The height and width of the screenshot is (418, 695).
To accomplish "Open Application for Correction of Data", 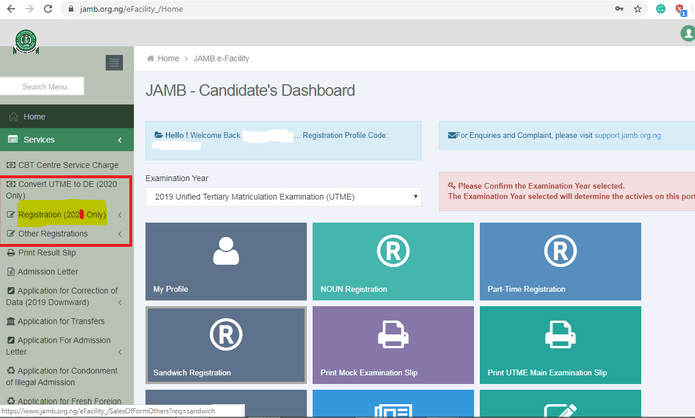I will pyautogui.click(x=62, y=297).
